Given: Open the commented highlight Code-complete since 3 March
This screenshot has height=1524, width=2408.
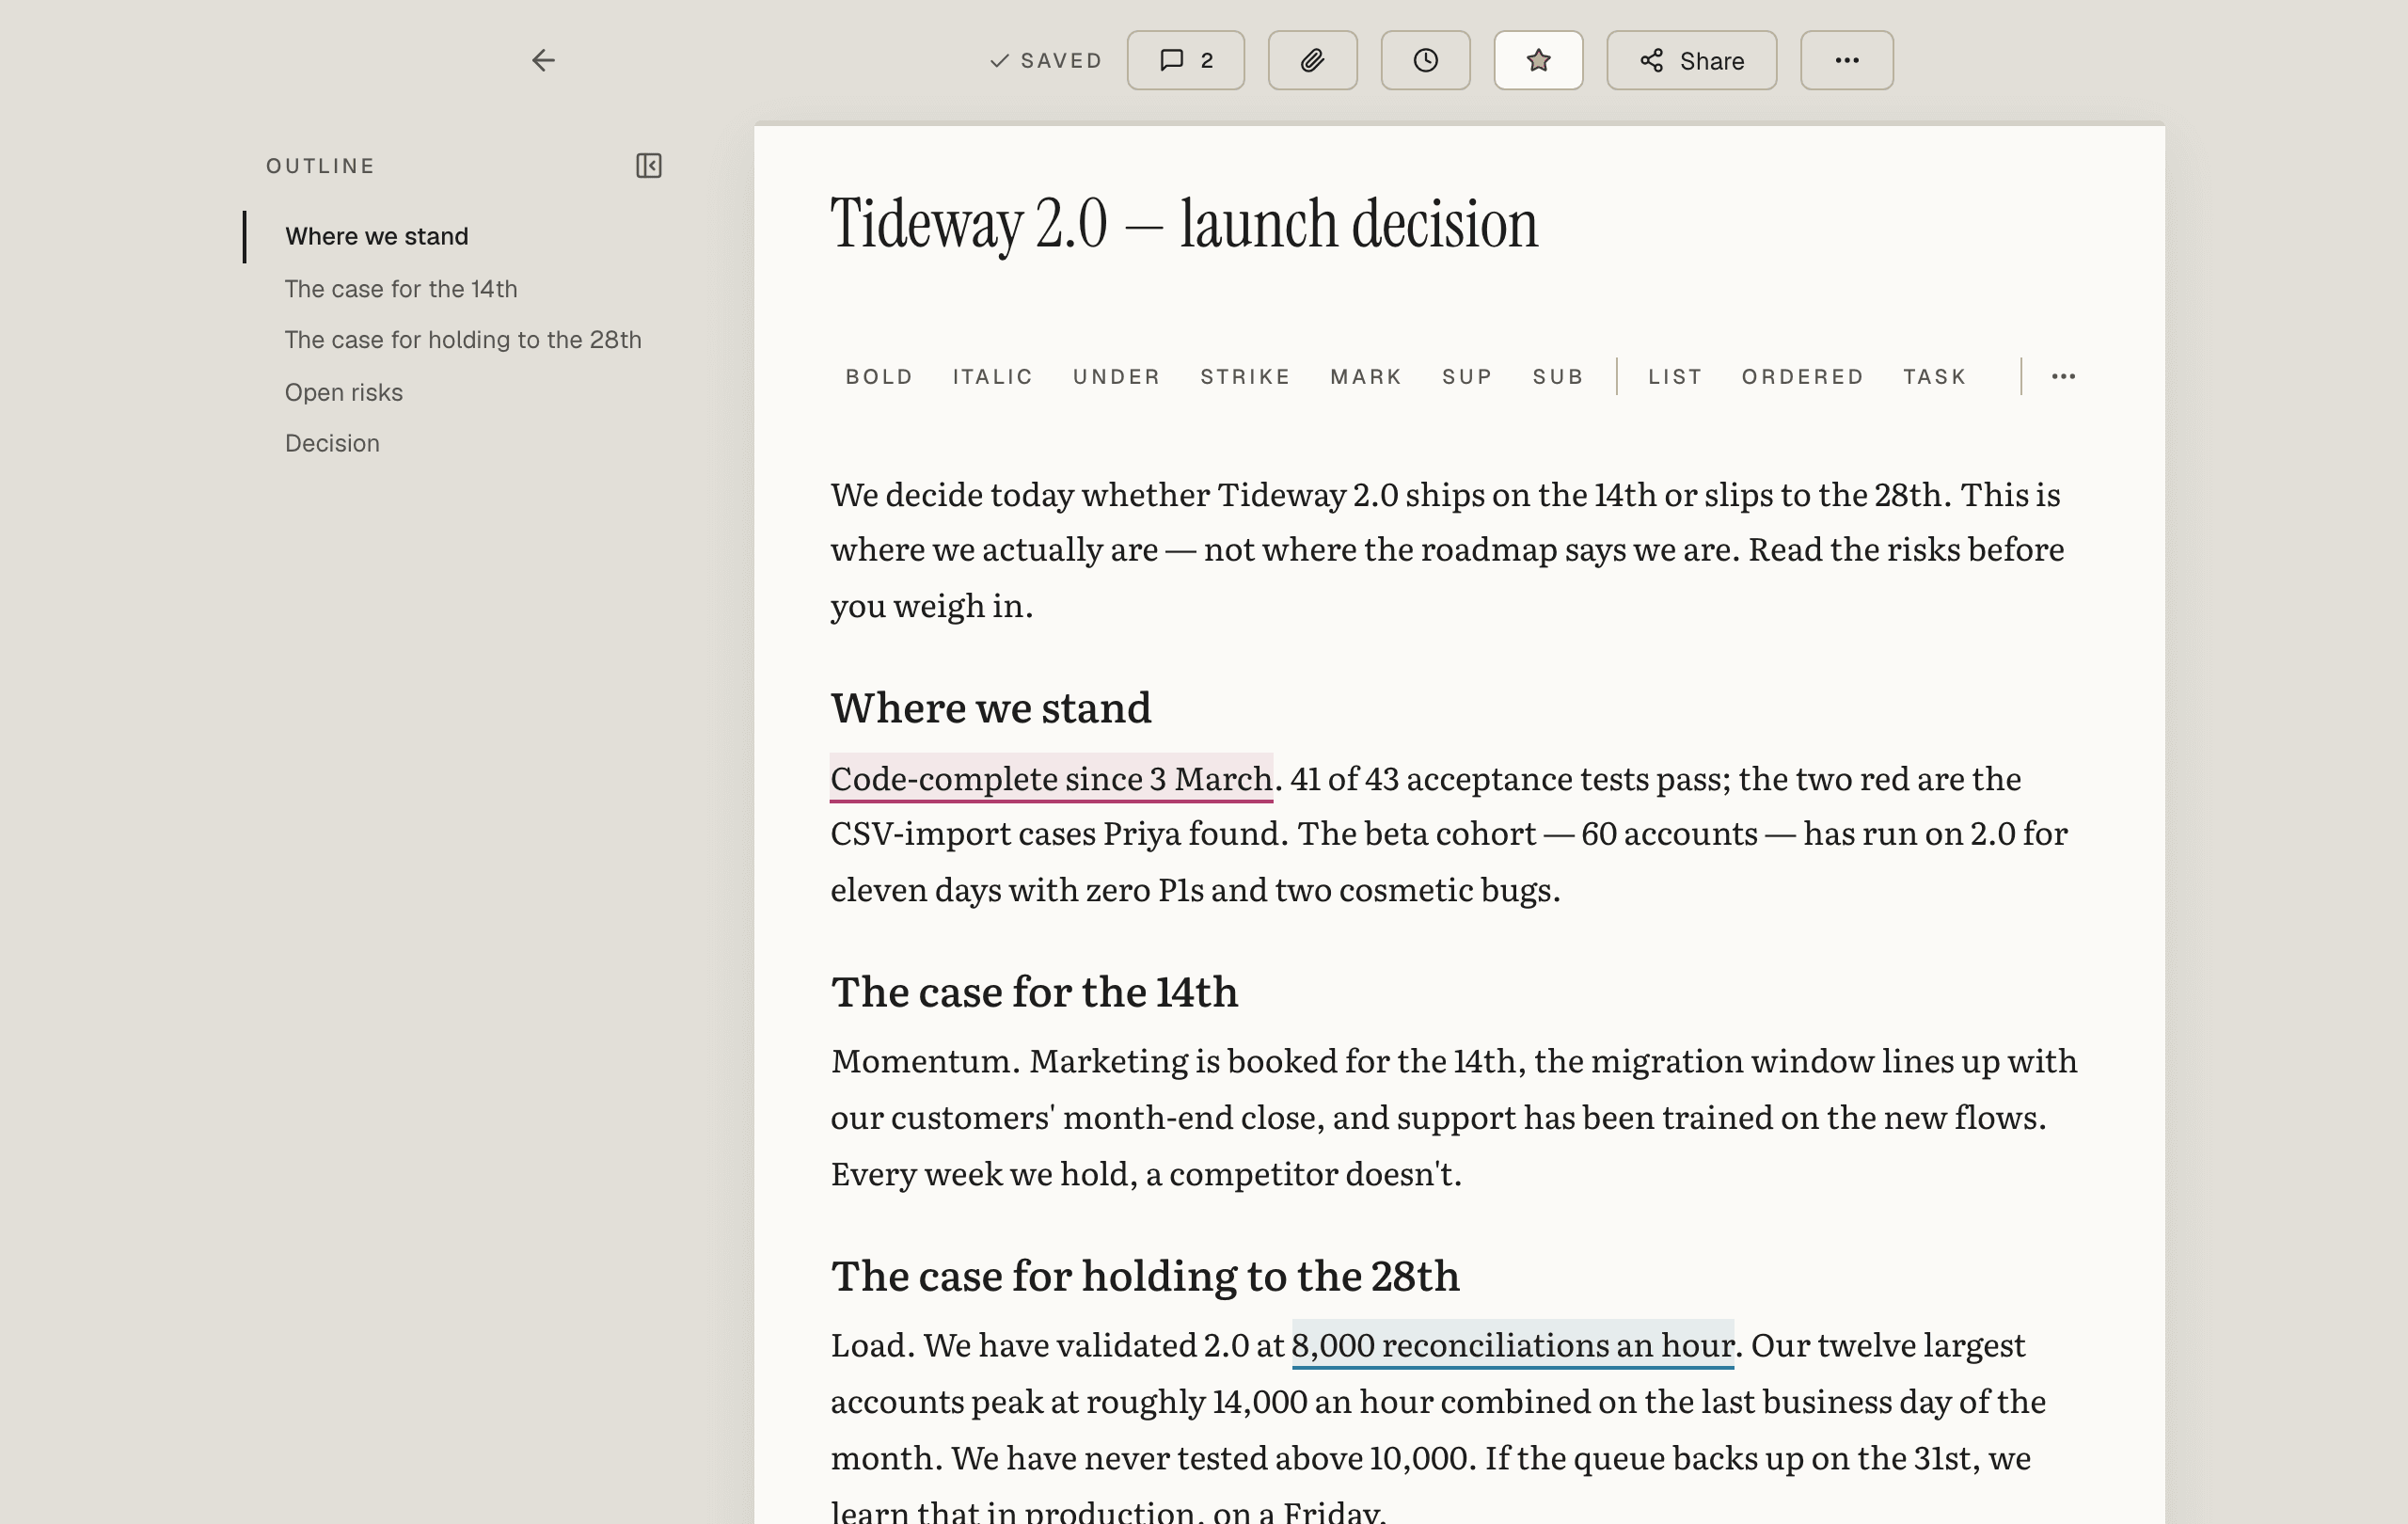Looking at the screenshot, I should (1051, 778).
